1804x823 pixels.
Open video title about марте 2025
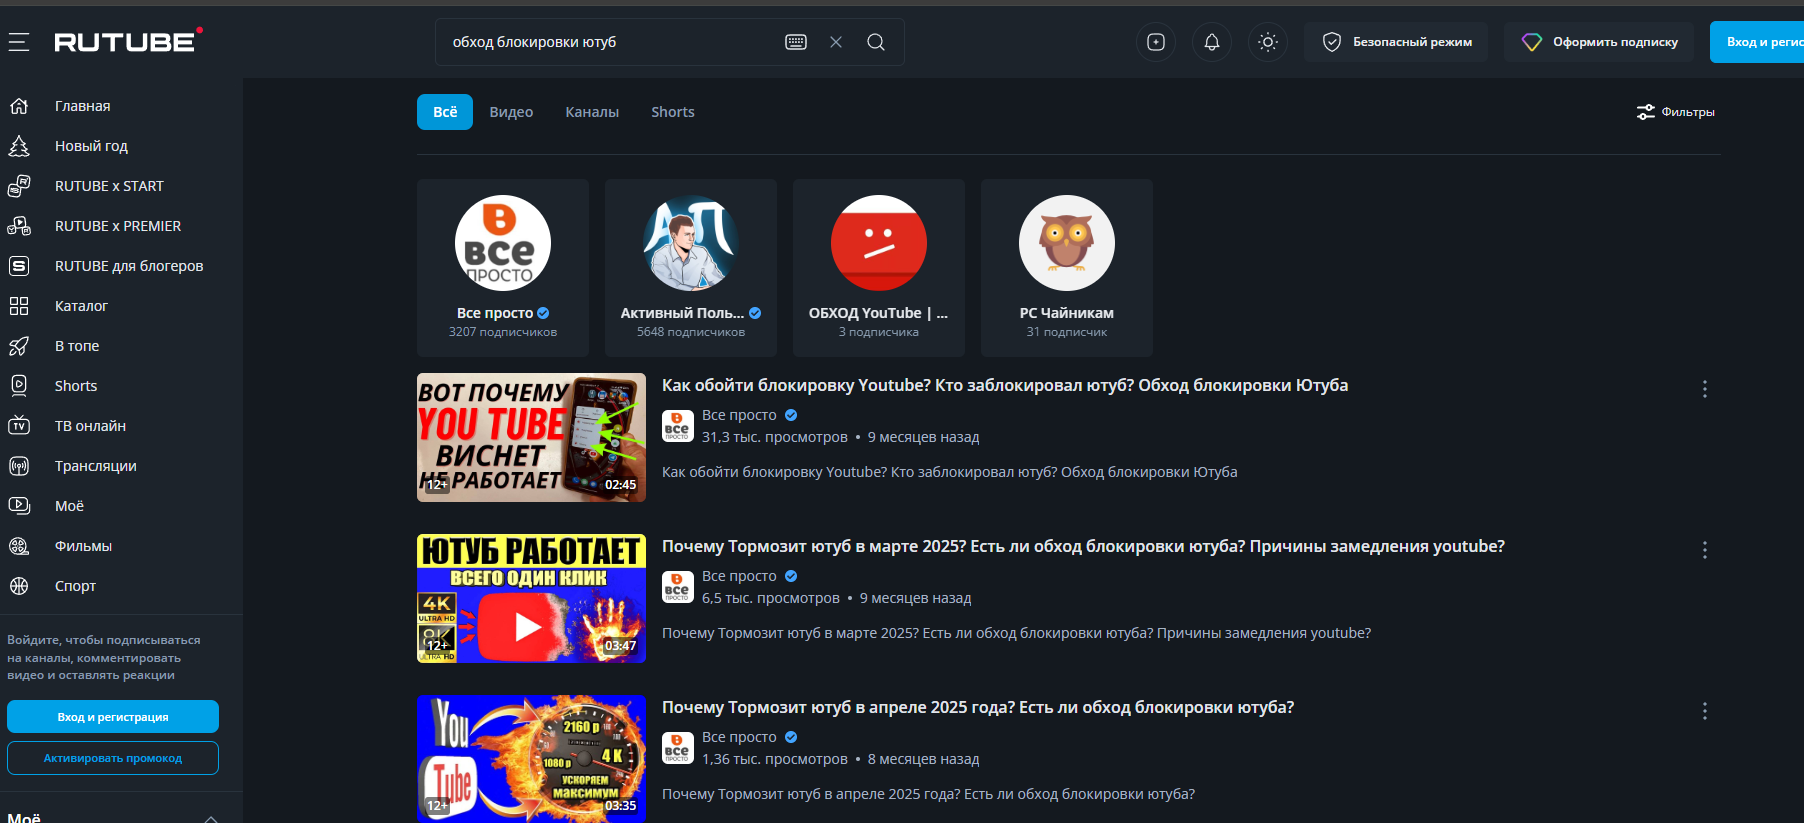click(x=1083, y=547)
